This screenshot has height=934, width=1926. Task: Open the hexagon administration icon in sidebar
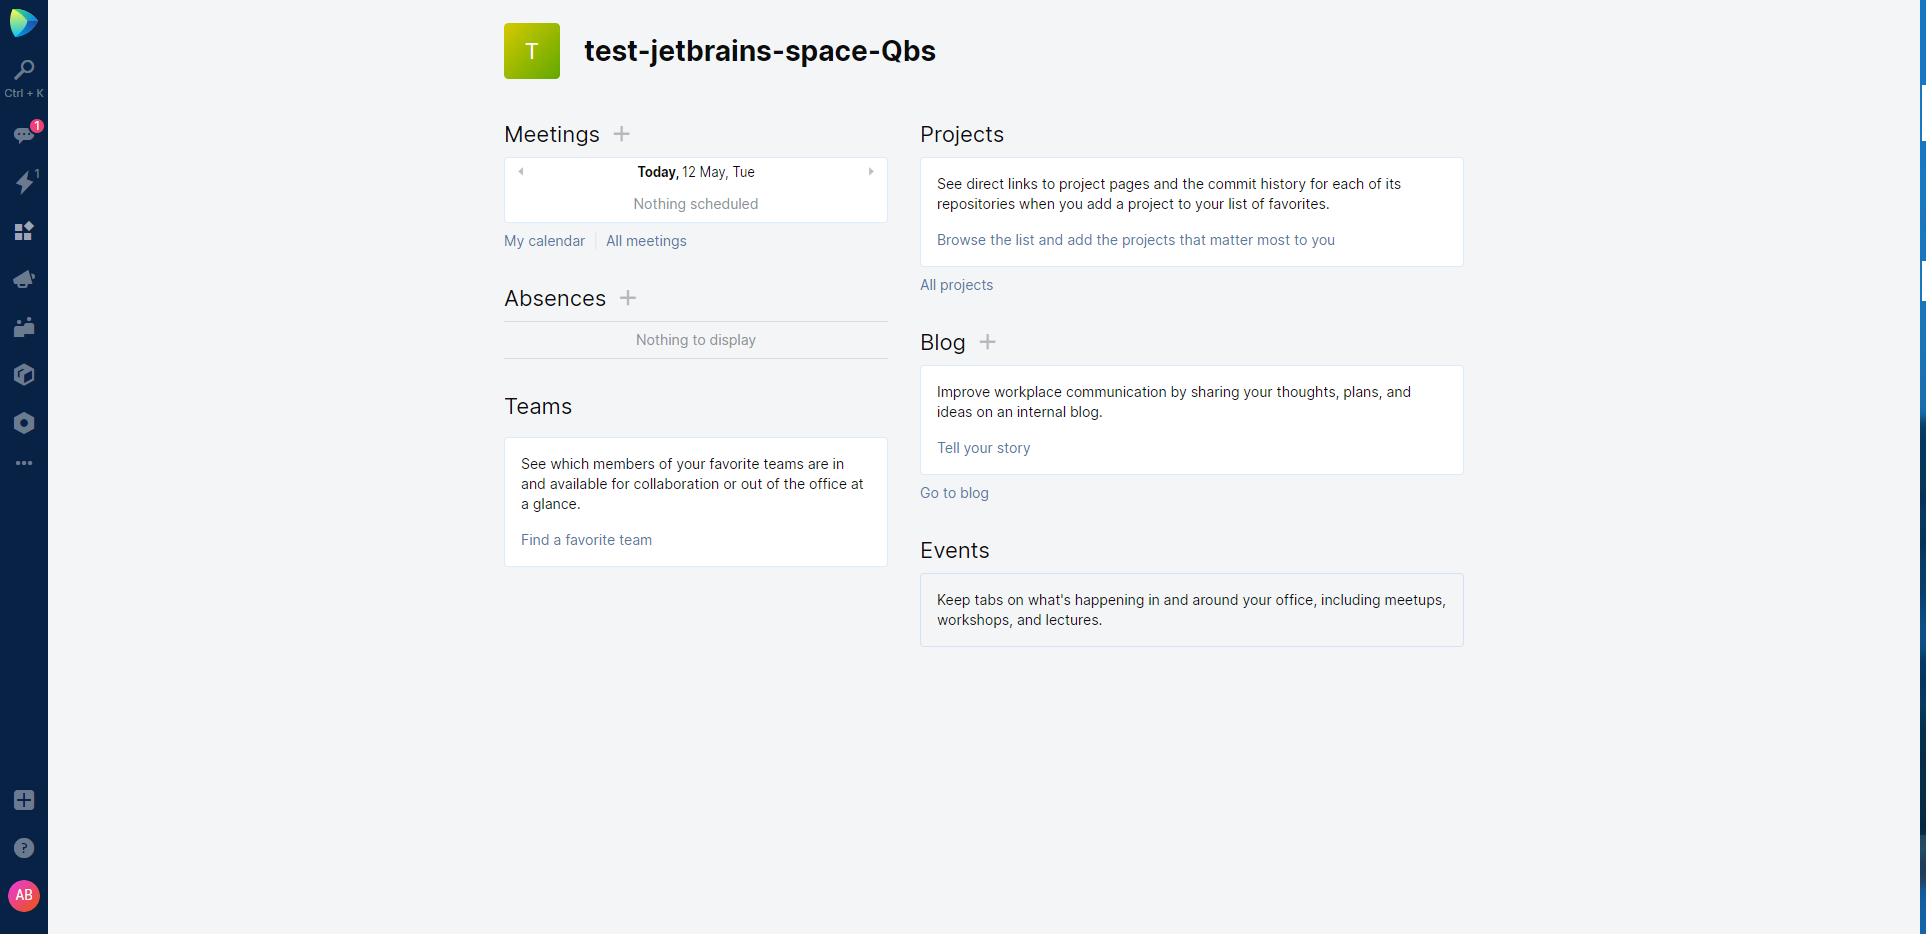point(24,423)
